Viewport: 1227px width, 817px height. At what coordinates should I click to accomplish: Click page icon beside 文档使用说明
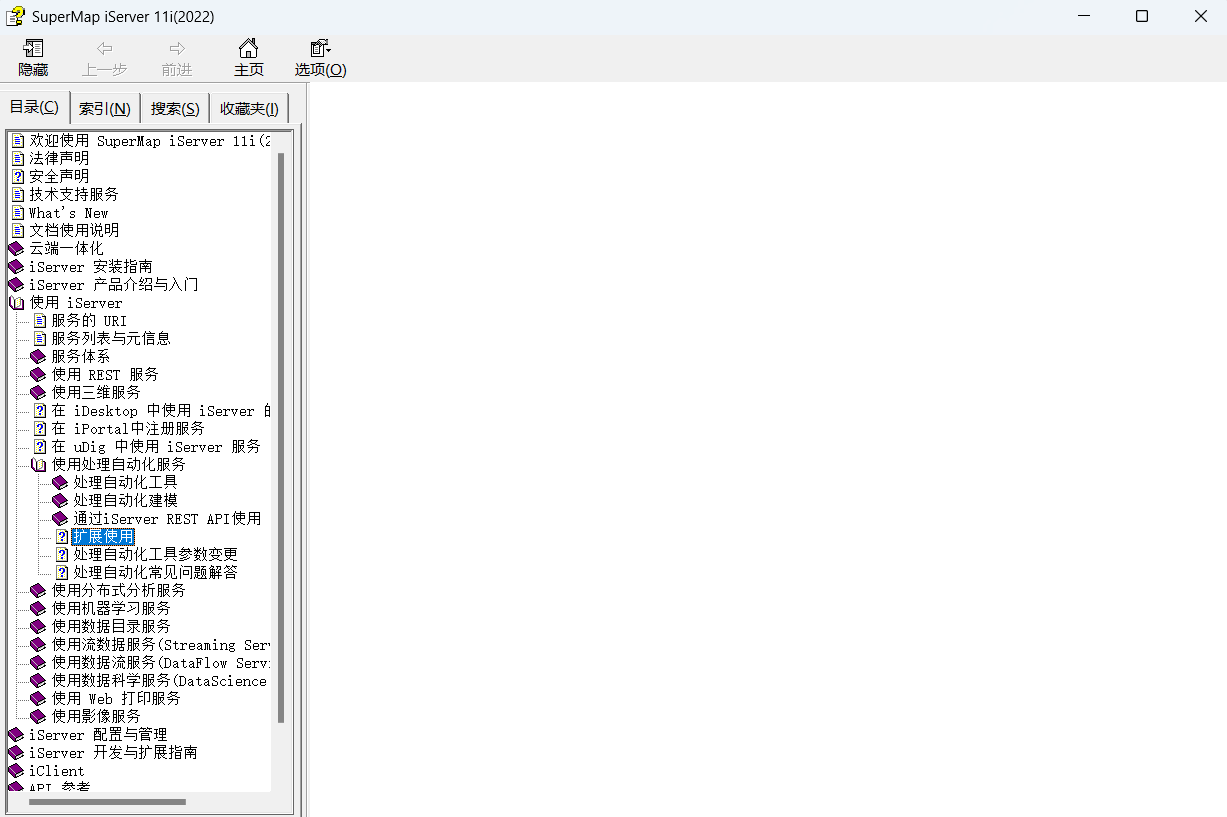click(x=17, y=230)
